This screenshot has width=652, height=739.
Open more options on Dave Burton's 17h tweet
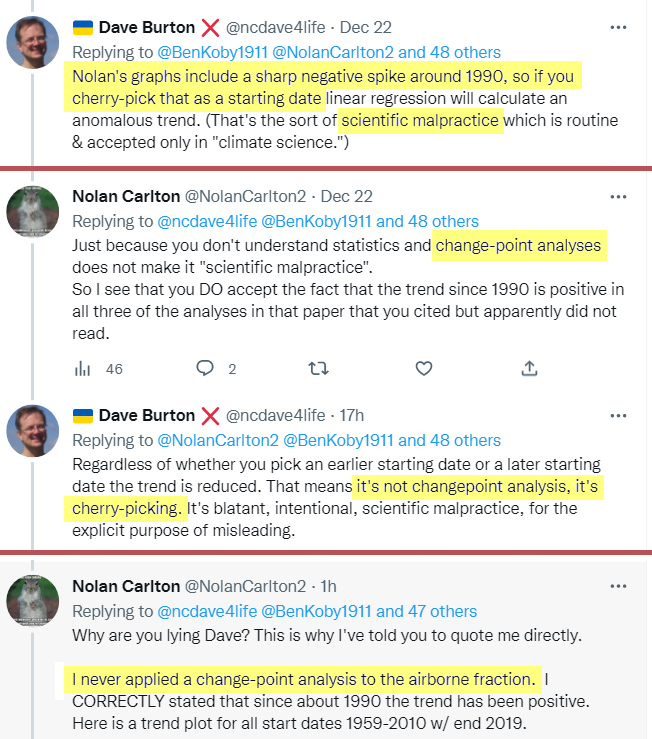tap(620, 414)
